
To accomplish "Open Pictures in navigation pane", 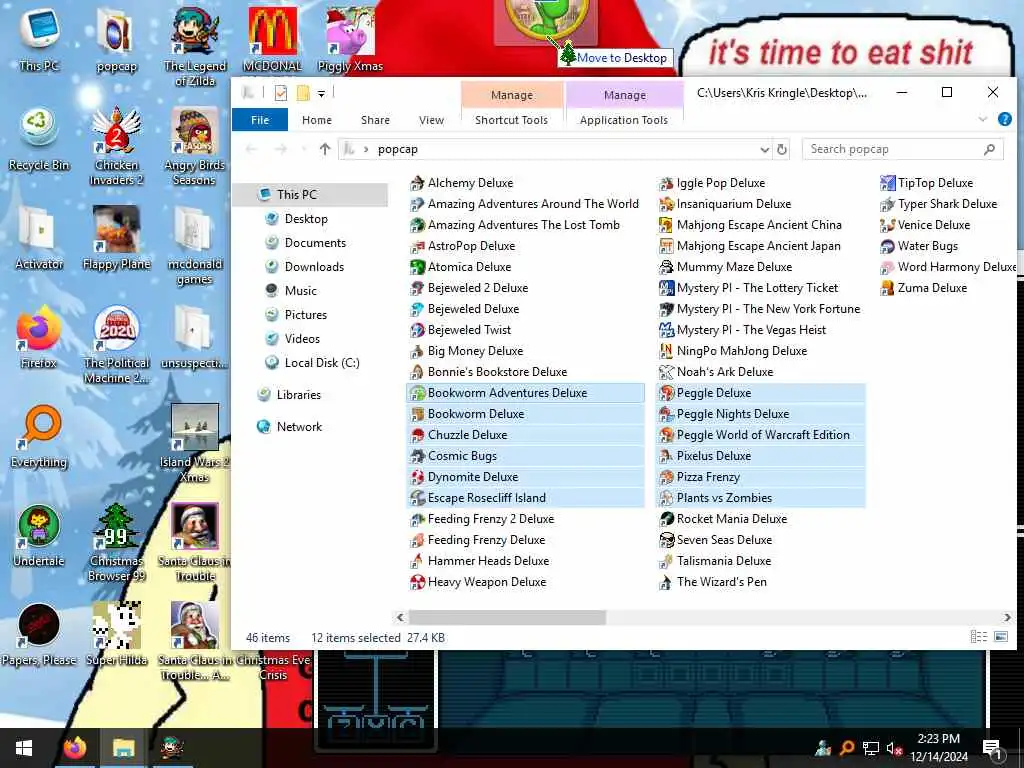I will (305, 315).
